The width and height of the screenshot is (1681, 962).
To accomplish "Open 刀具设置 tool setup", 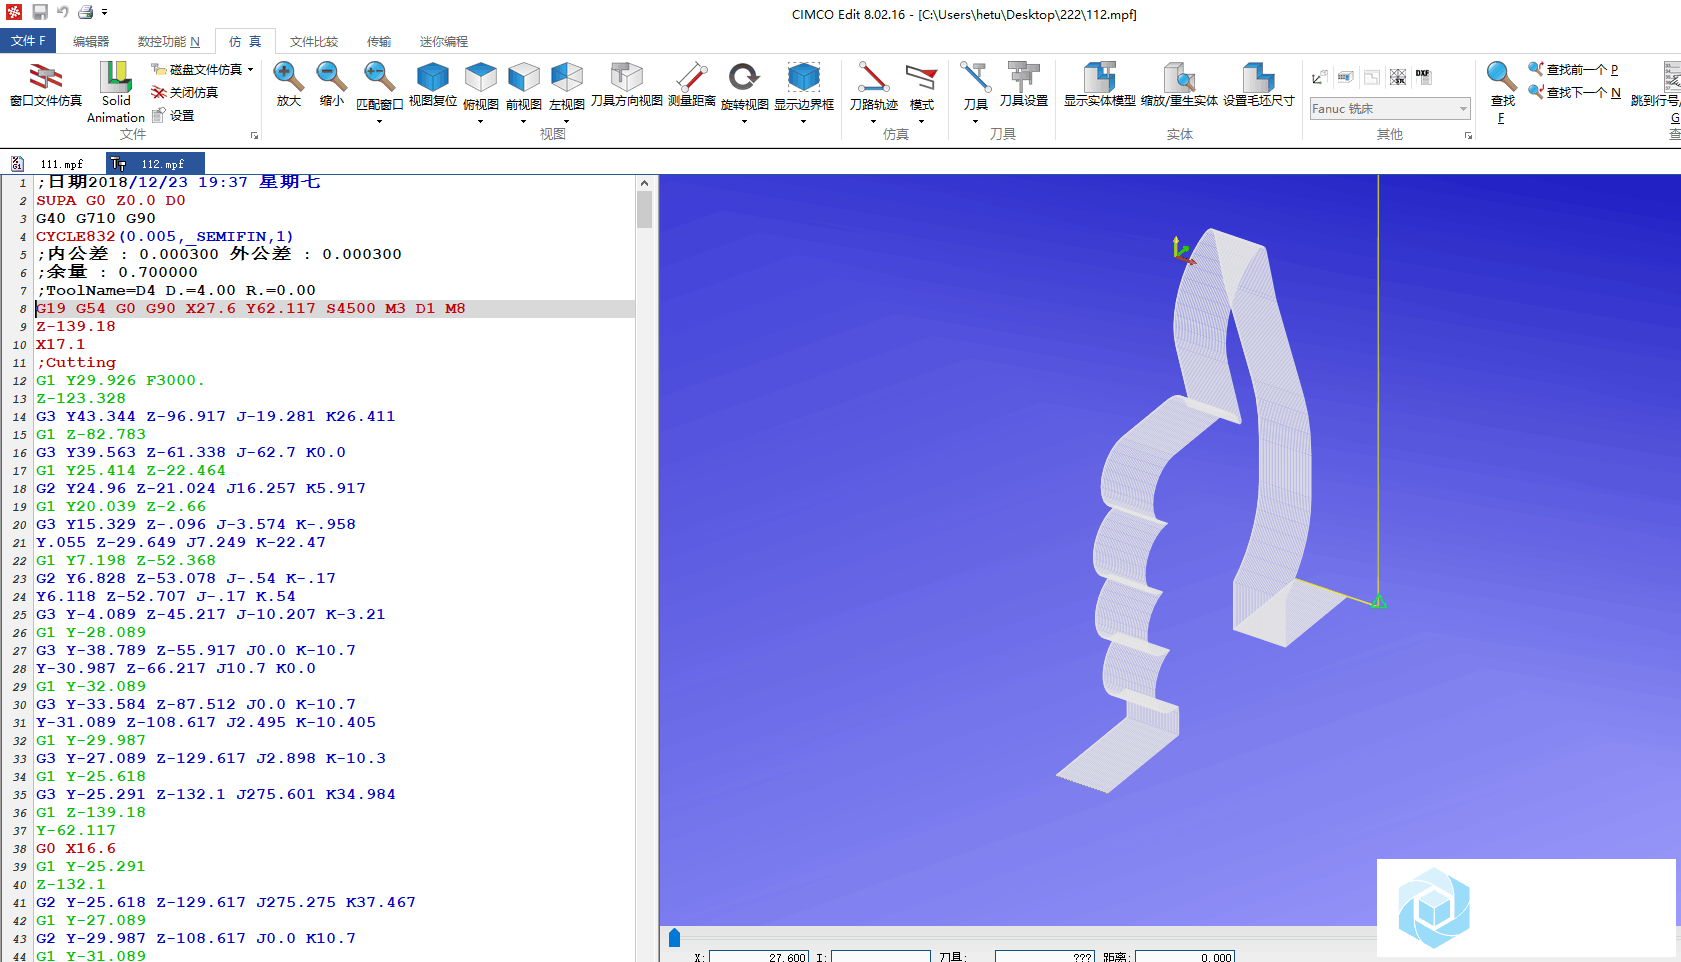I will pyautogui.click(x=1024, y=85).
